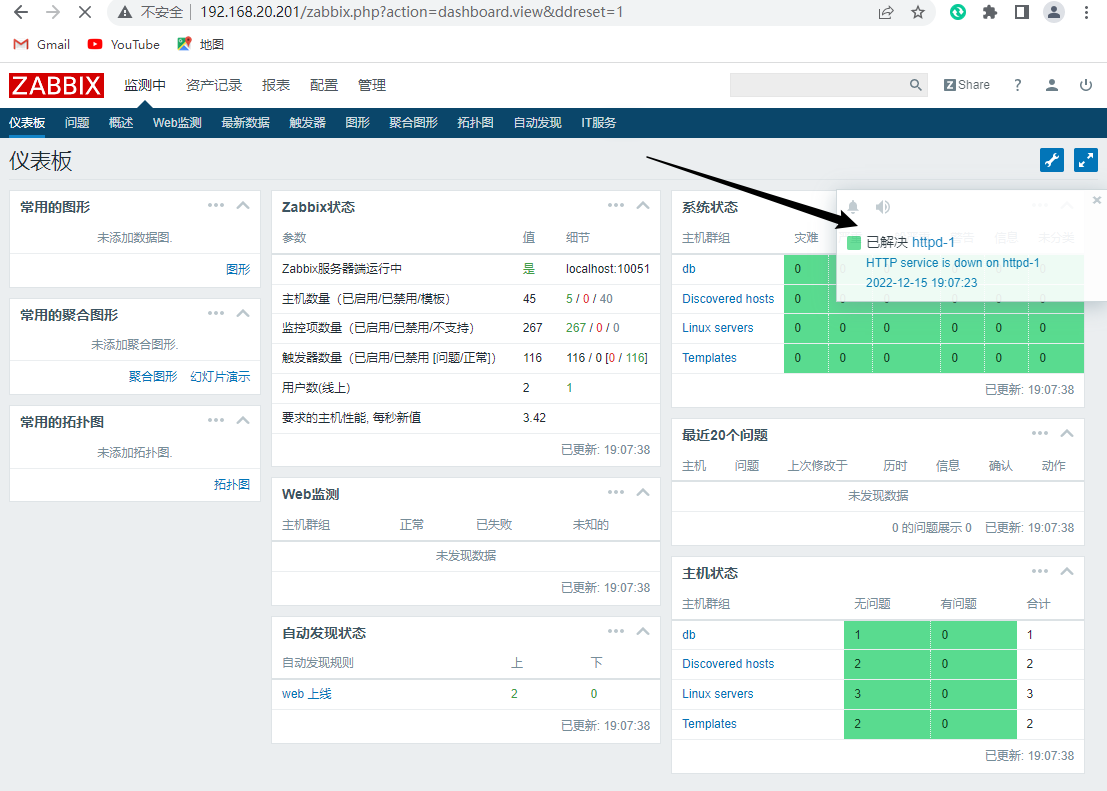Click the Zabbix logo
Image resolution: width=1107 pixels, height=791 pixels.
pos(56,85)
